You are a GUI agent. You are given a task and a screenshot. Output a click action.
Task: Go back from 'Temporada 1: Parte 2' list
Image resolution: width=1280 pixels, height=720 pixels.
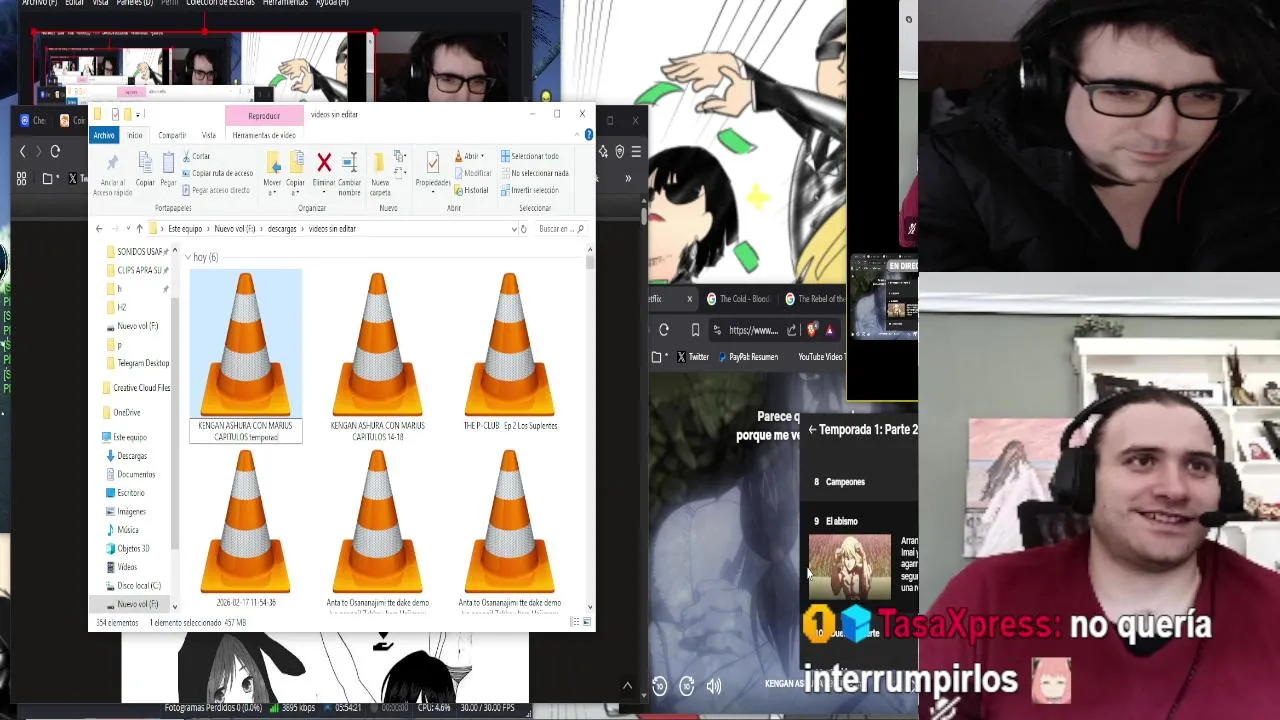click(812, 430)
